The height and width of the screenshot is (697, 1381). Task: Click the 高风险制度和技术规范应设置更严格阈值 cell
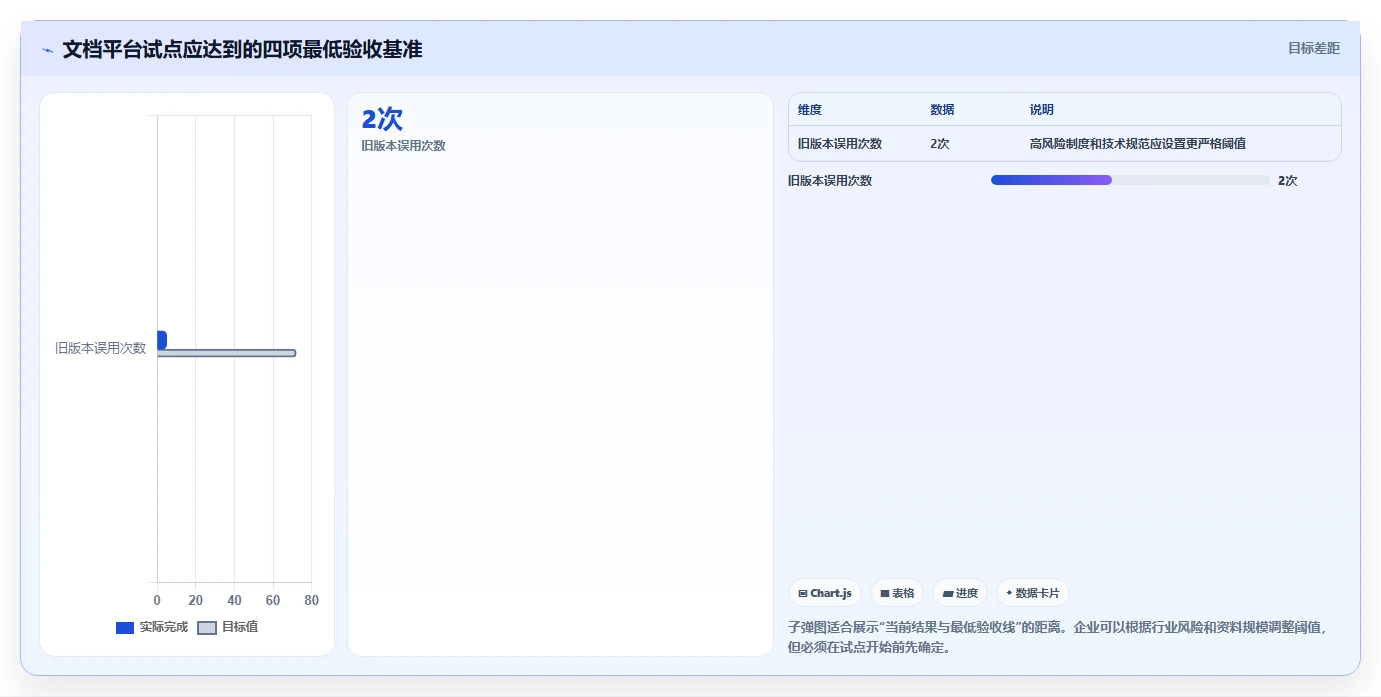pos(1138,144)
